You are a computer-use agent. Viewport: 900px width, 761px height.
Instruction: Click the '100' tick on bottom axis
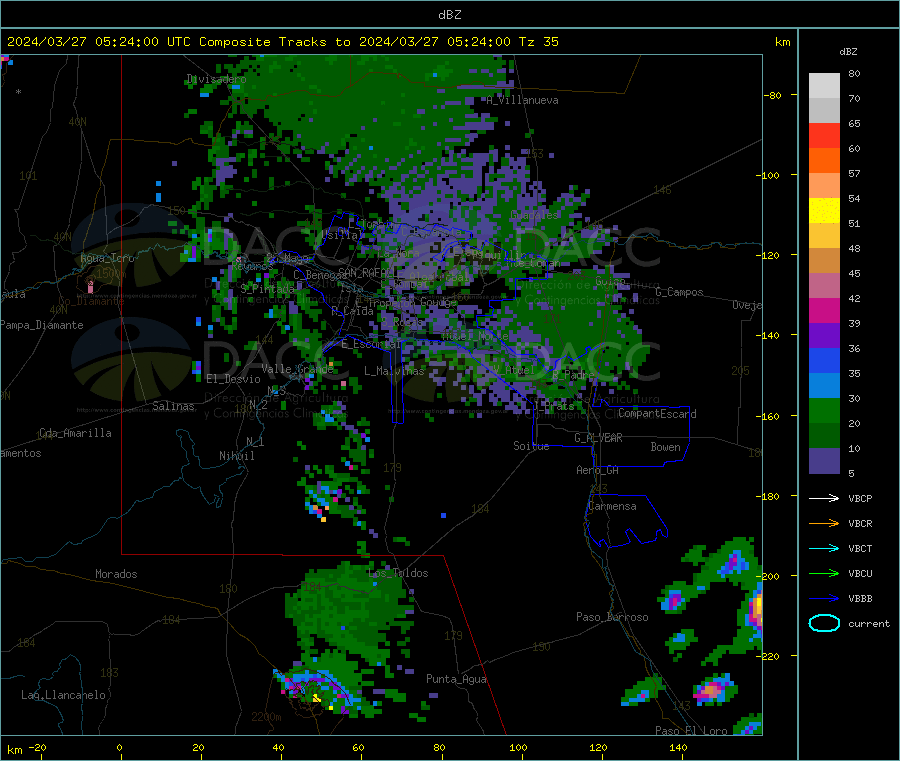coord(518,748)
